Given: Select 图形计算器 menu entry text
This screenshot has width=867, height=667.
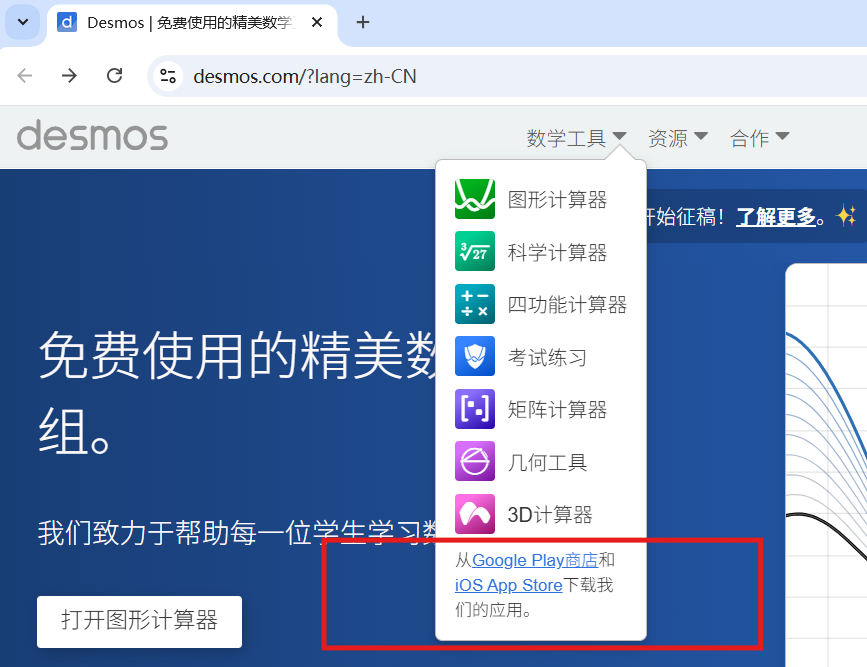Looking at the screenshot, I should 557,200.
